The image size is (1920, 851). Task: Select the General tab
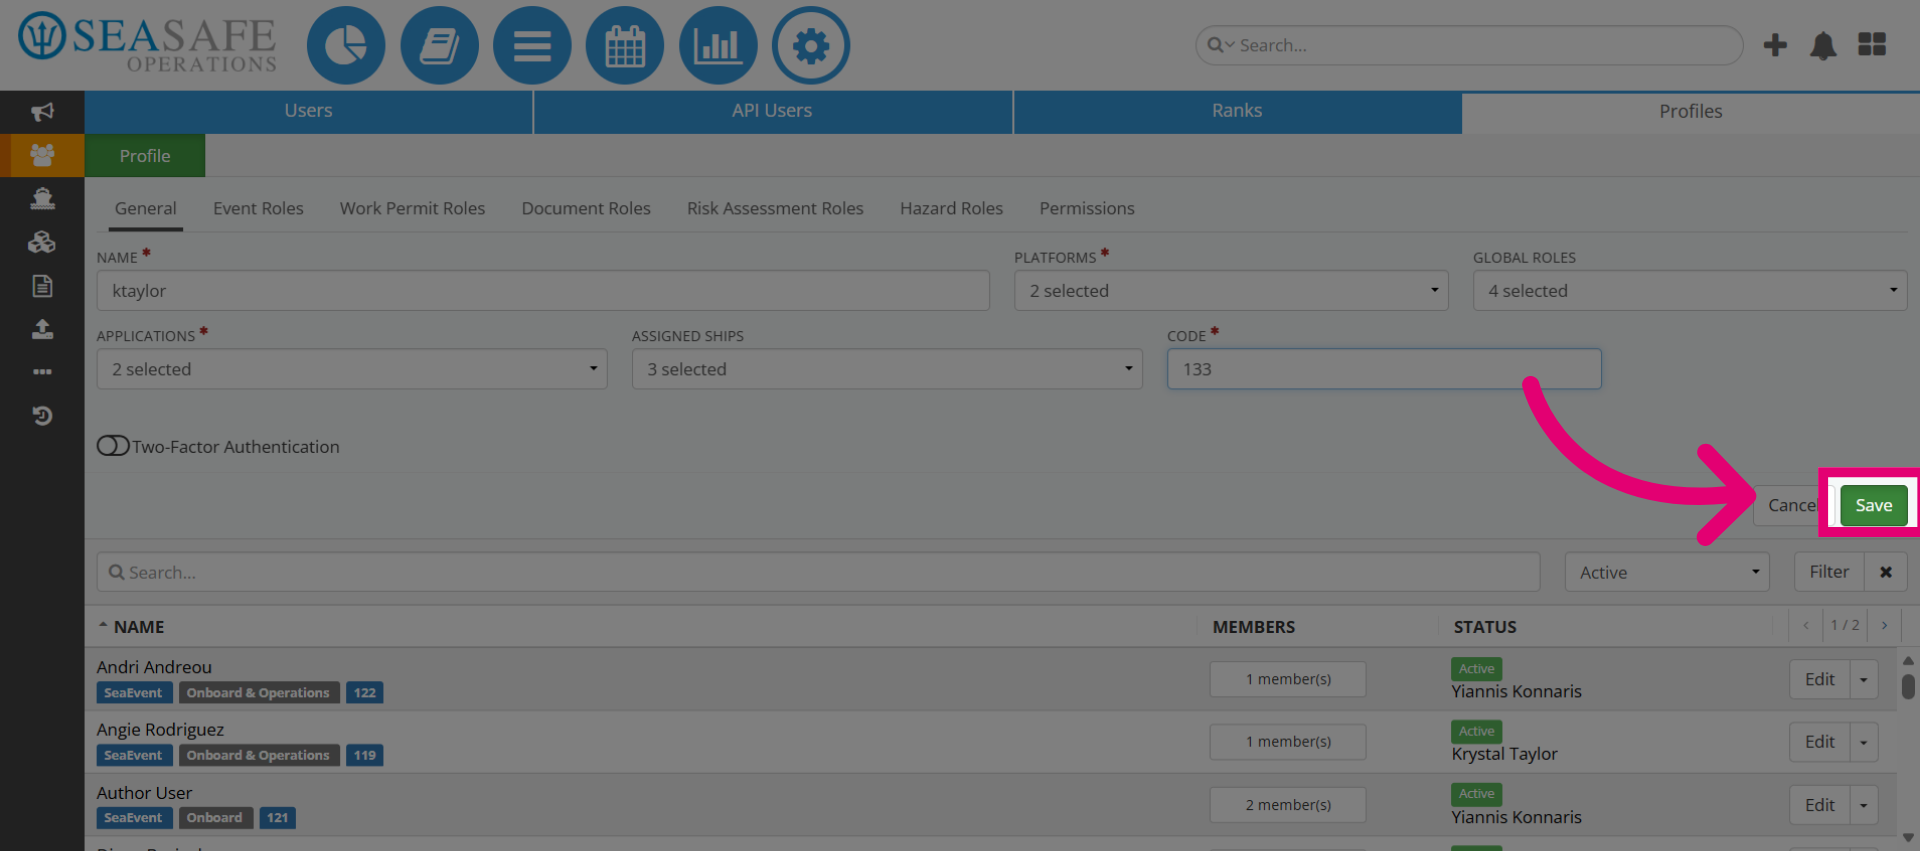point(145,208)
